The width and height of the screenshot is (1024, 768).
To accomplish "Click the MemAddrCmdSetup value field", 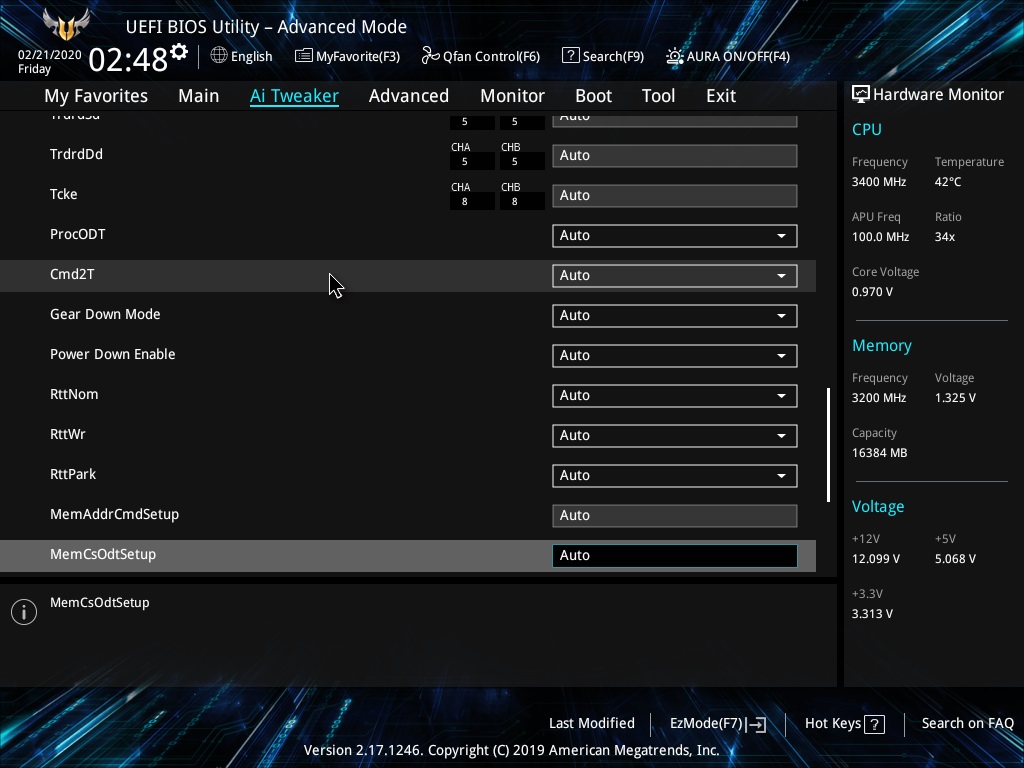I will click(x=675, y=515).
